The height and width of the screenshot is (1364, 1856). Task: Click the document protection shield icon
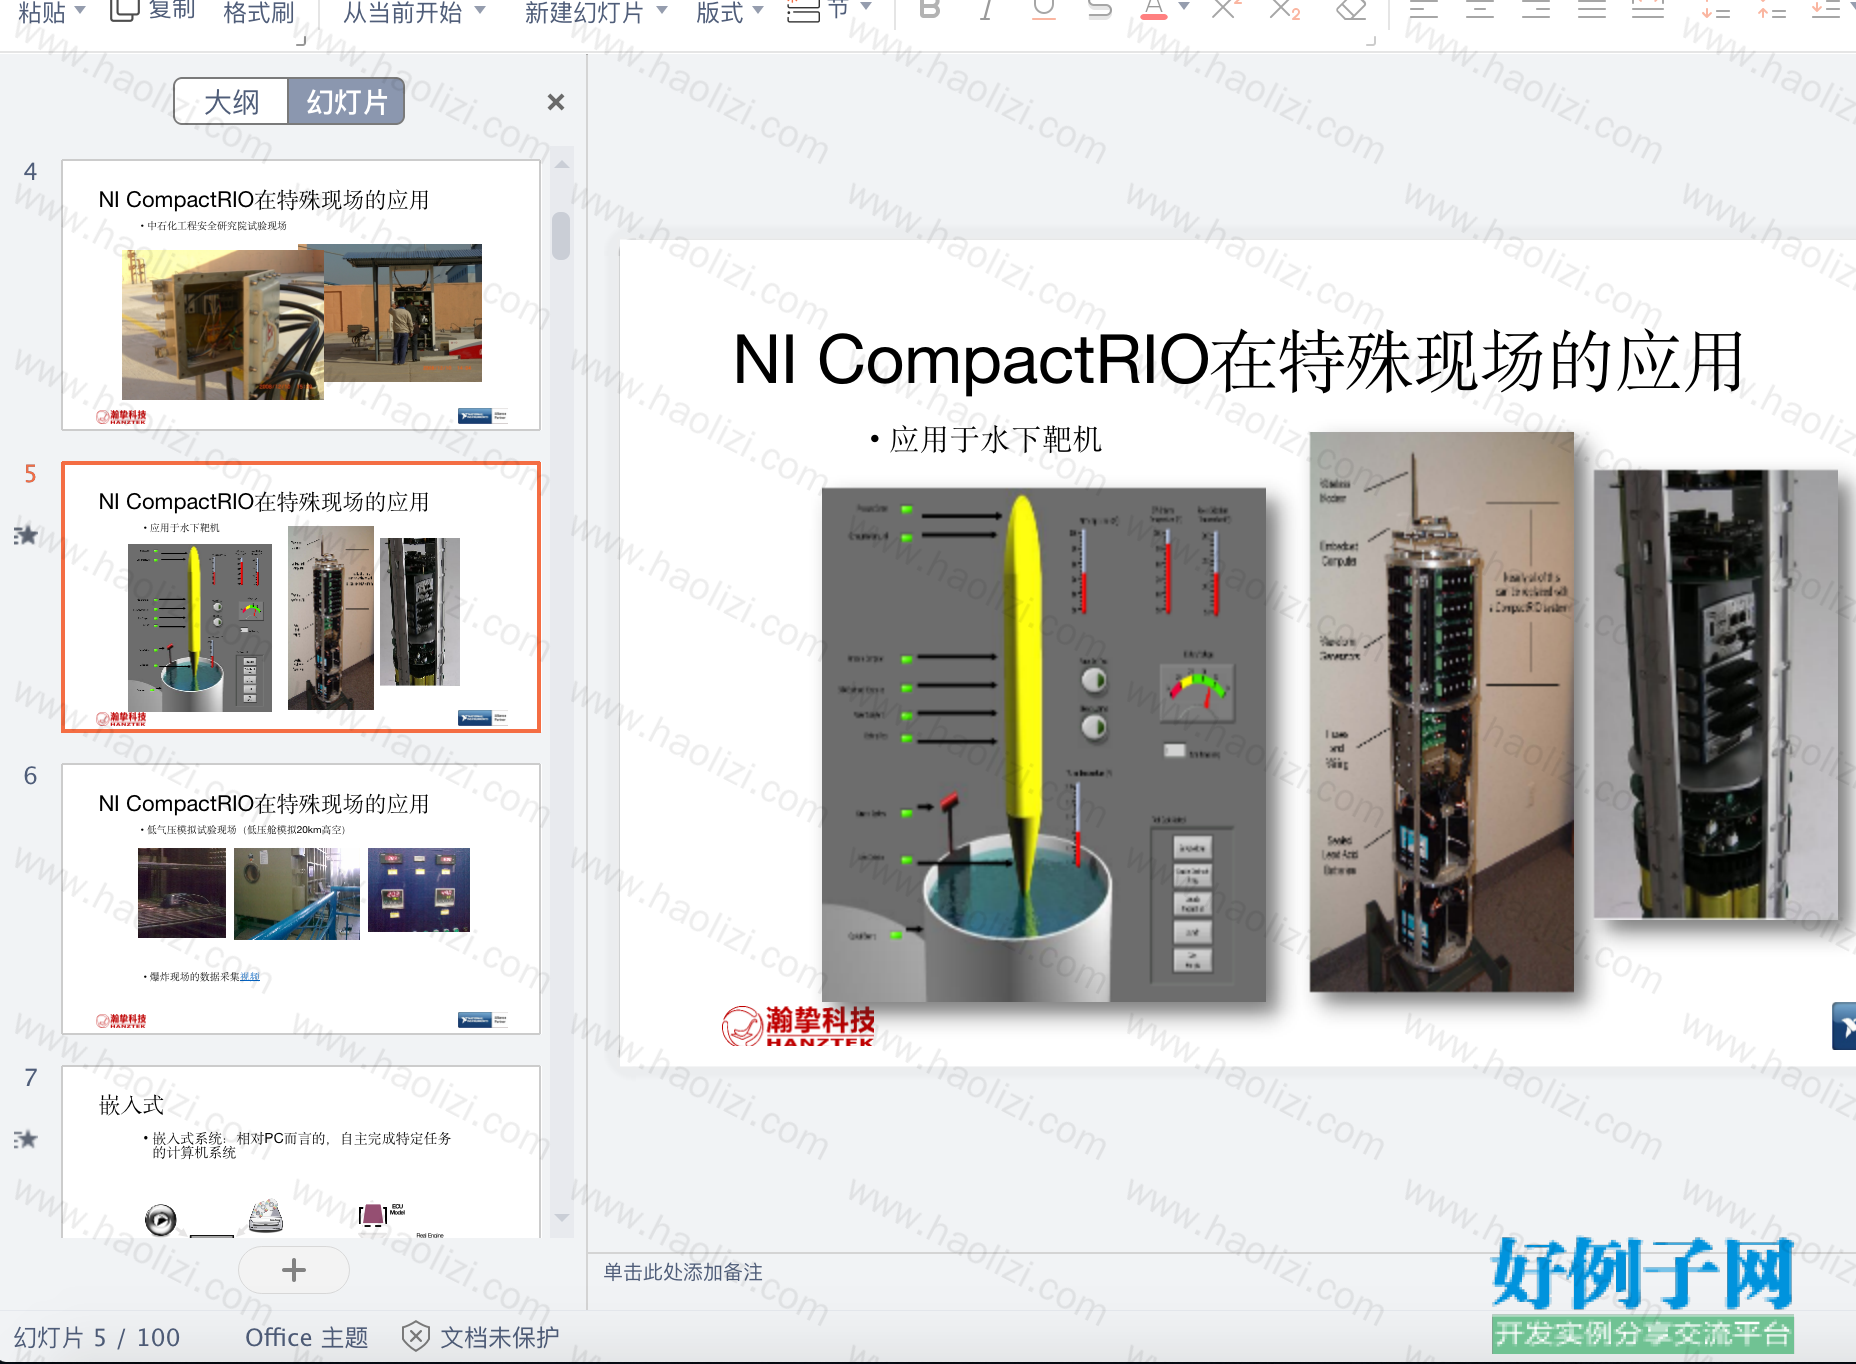pyautogui.click(x=415, y=1336)
